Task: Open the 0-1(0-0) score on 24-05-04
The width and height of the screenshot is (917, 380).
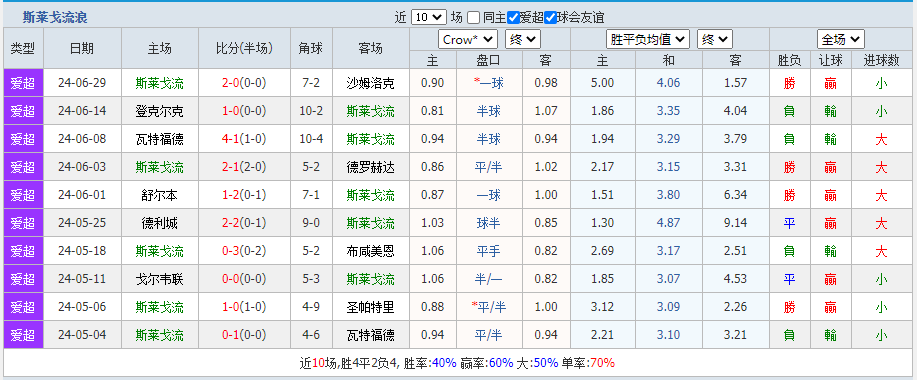Action: (244, 336)
